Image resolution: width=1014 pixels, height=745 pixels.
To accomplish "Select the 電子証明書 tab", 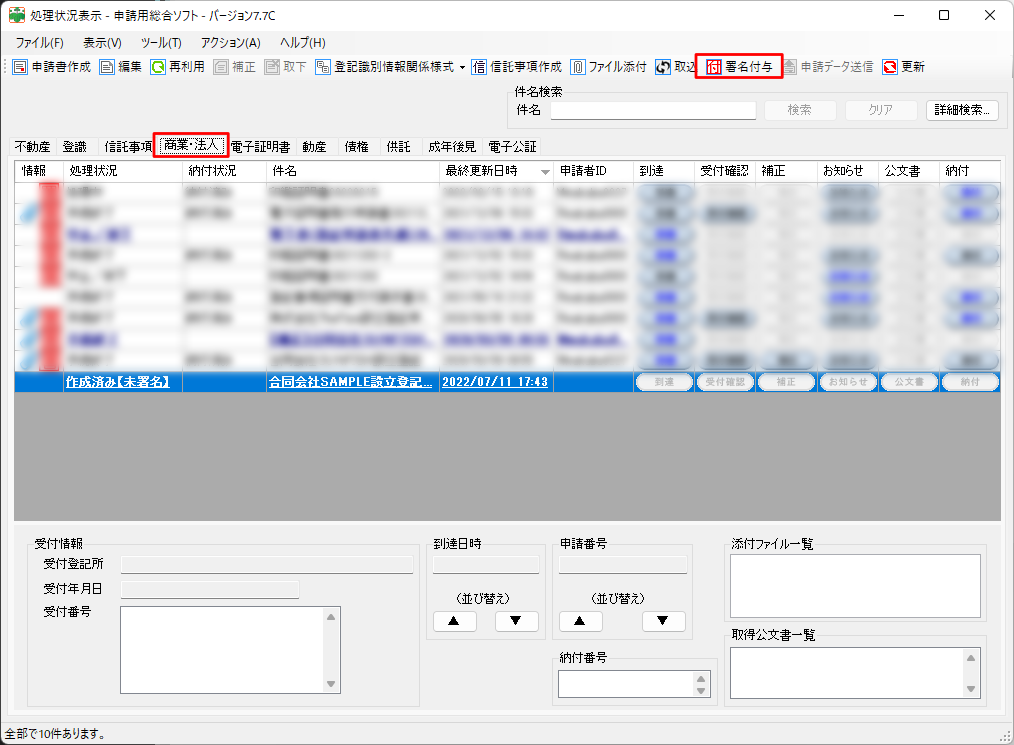I will click(260, 146).
